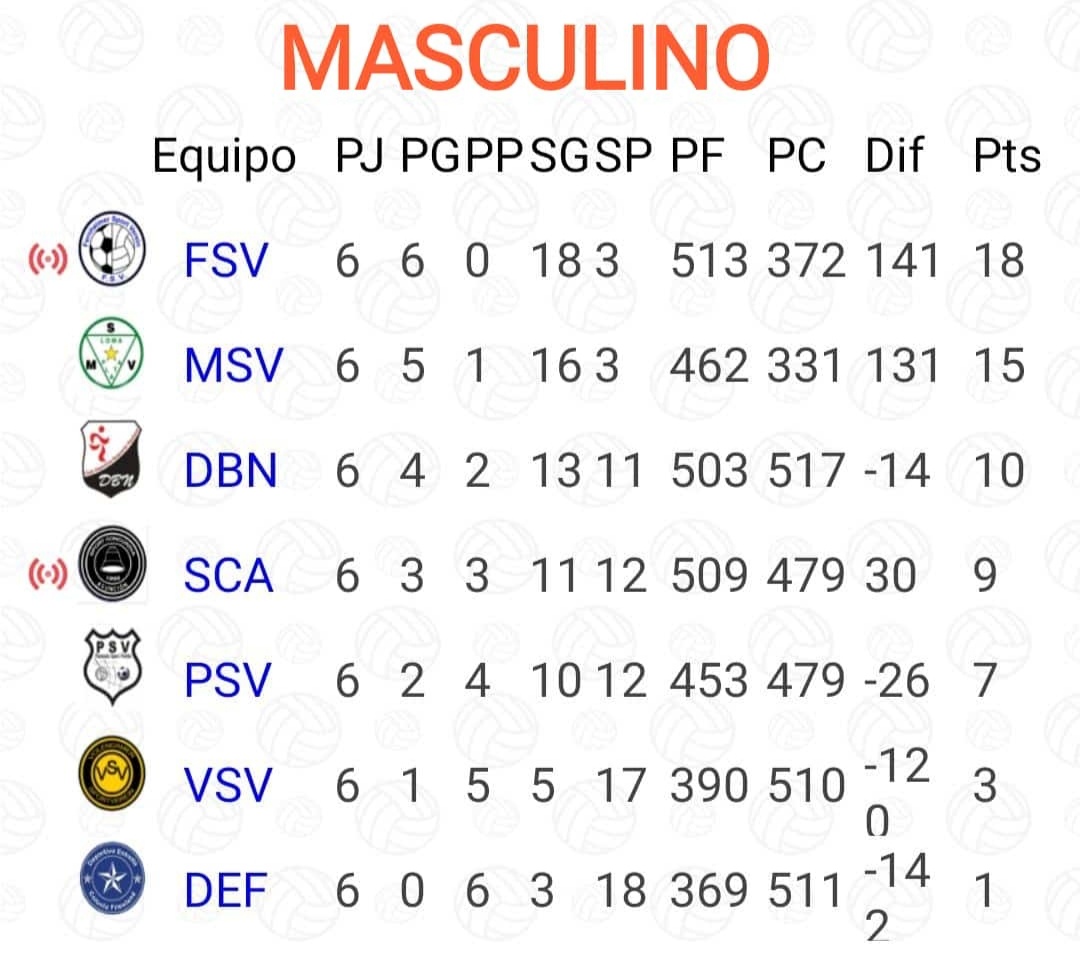Screen dimensions: 1080x961
Task: Click the FSV team logo
Action: click(x=112, y=256)
